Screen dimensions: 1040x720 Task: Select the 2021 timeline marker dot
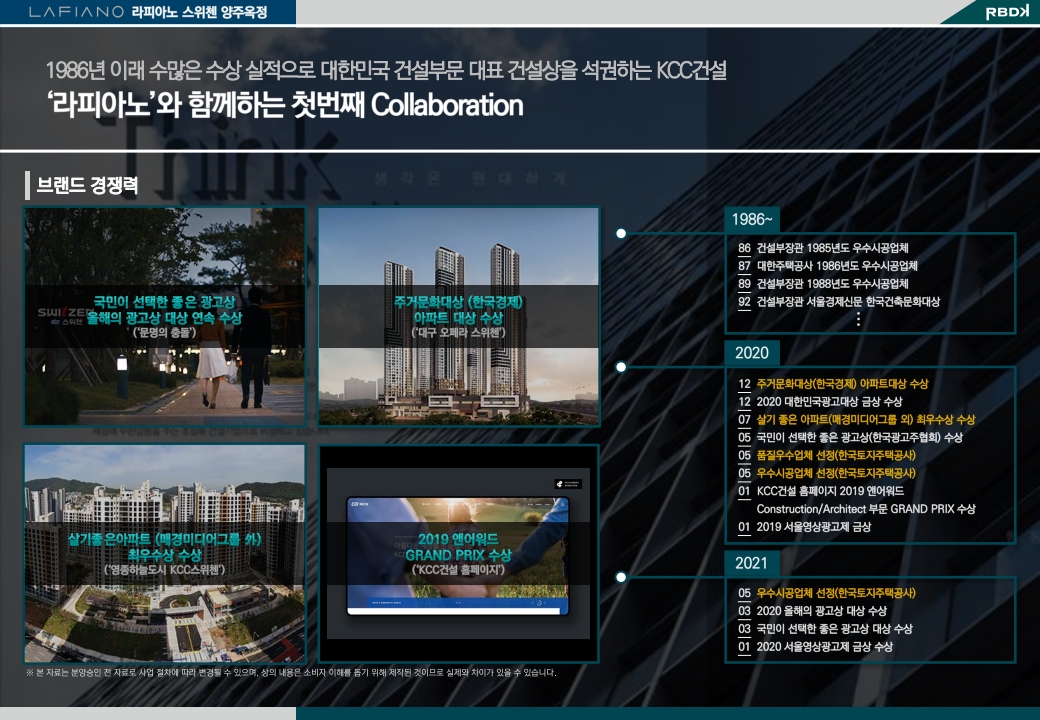point(621,577)
